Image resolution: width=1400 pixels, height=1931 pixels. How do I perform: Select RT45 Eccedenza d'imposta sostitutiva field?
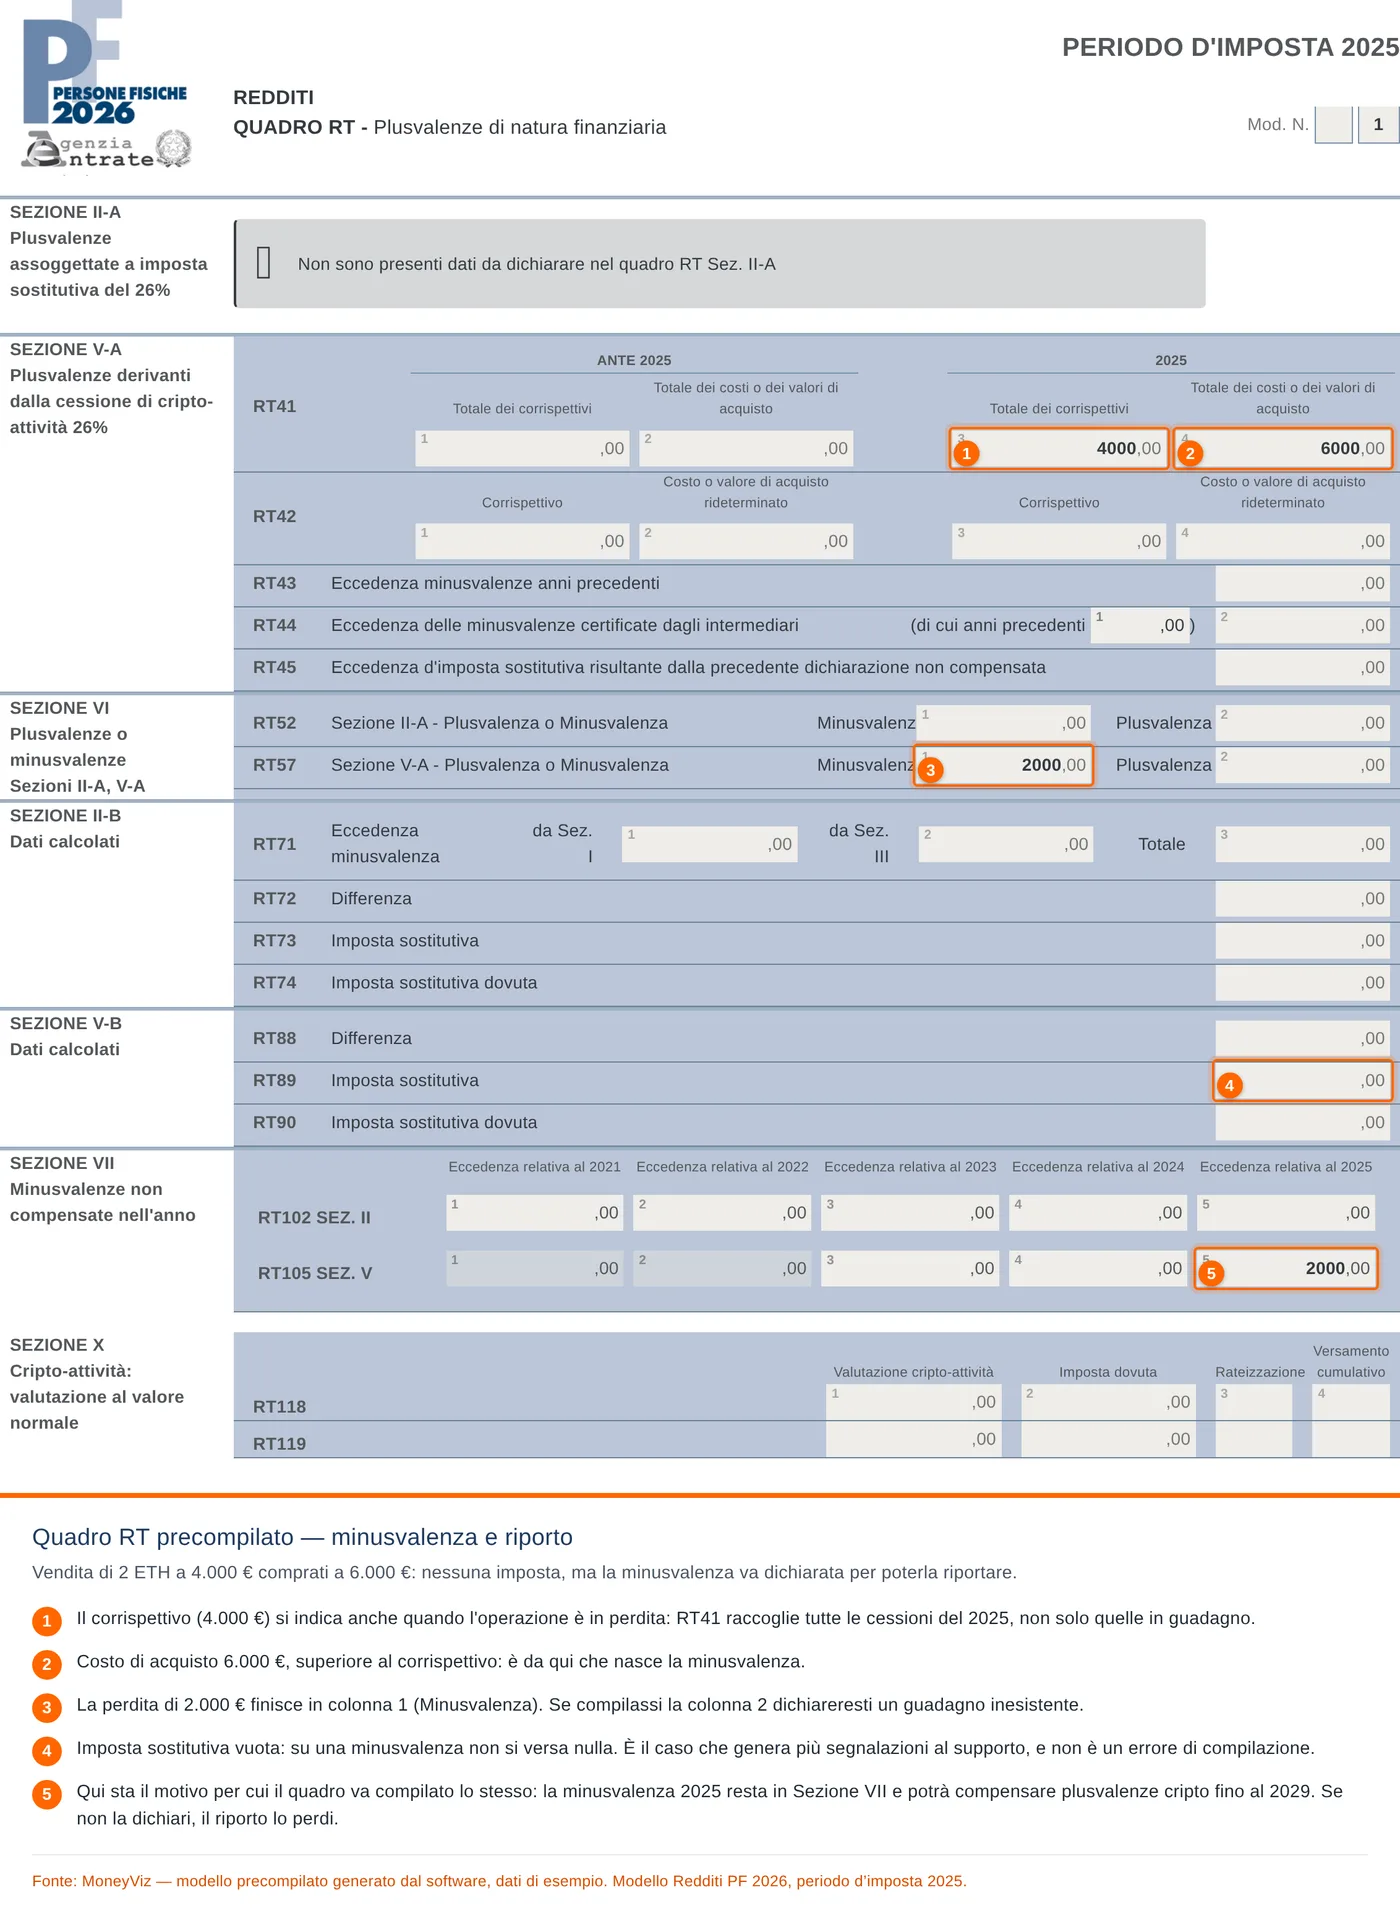click(x=1303, y=667)
